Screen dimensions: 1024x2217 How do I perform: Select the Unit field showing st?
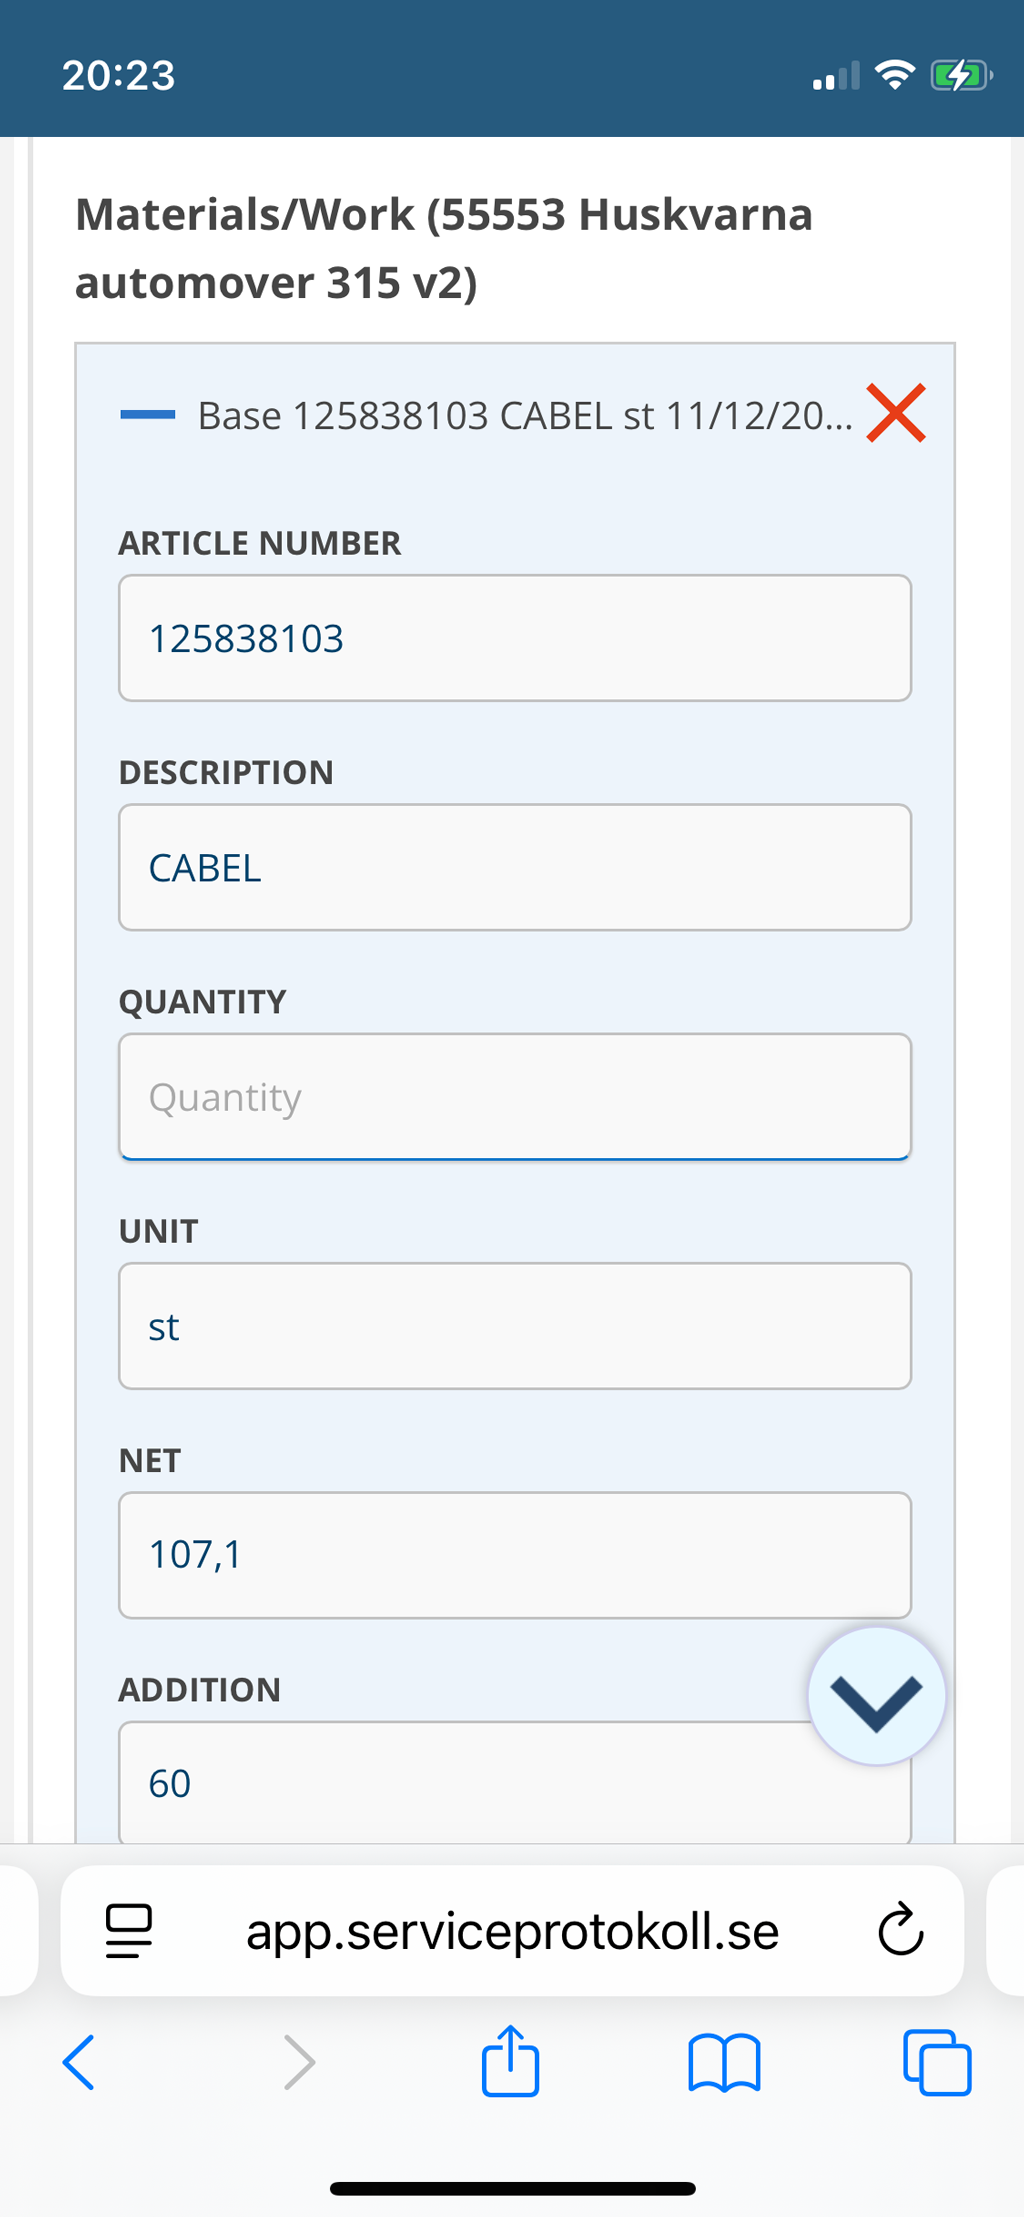click(x=514, y=1326)
